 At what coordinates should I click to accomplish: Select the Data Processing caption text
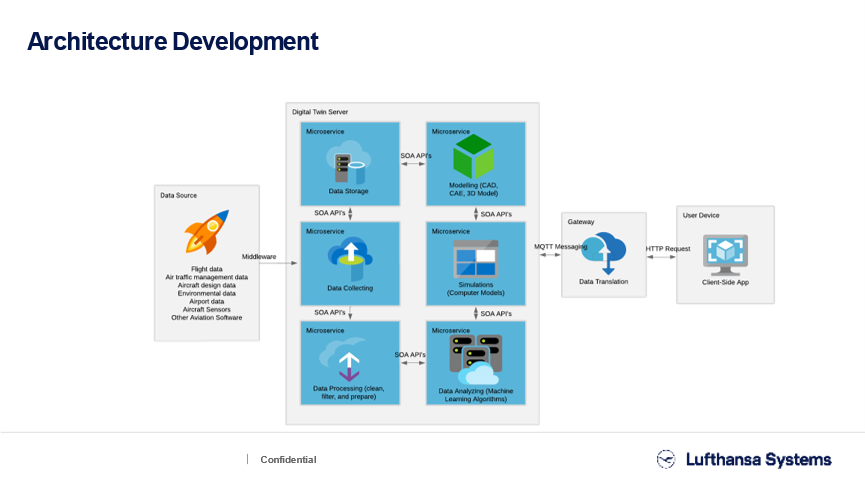pyautogui.click(x=349, y=392)
